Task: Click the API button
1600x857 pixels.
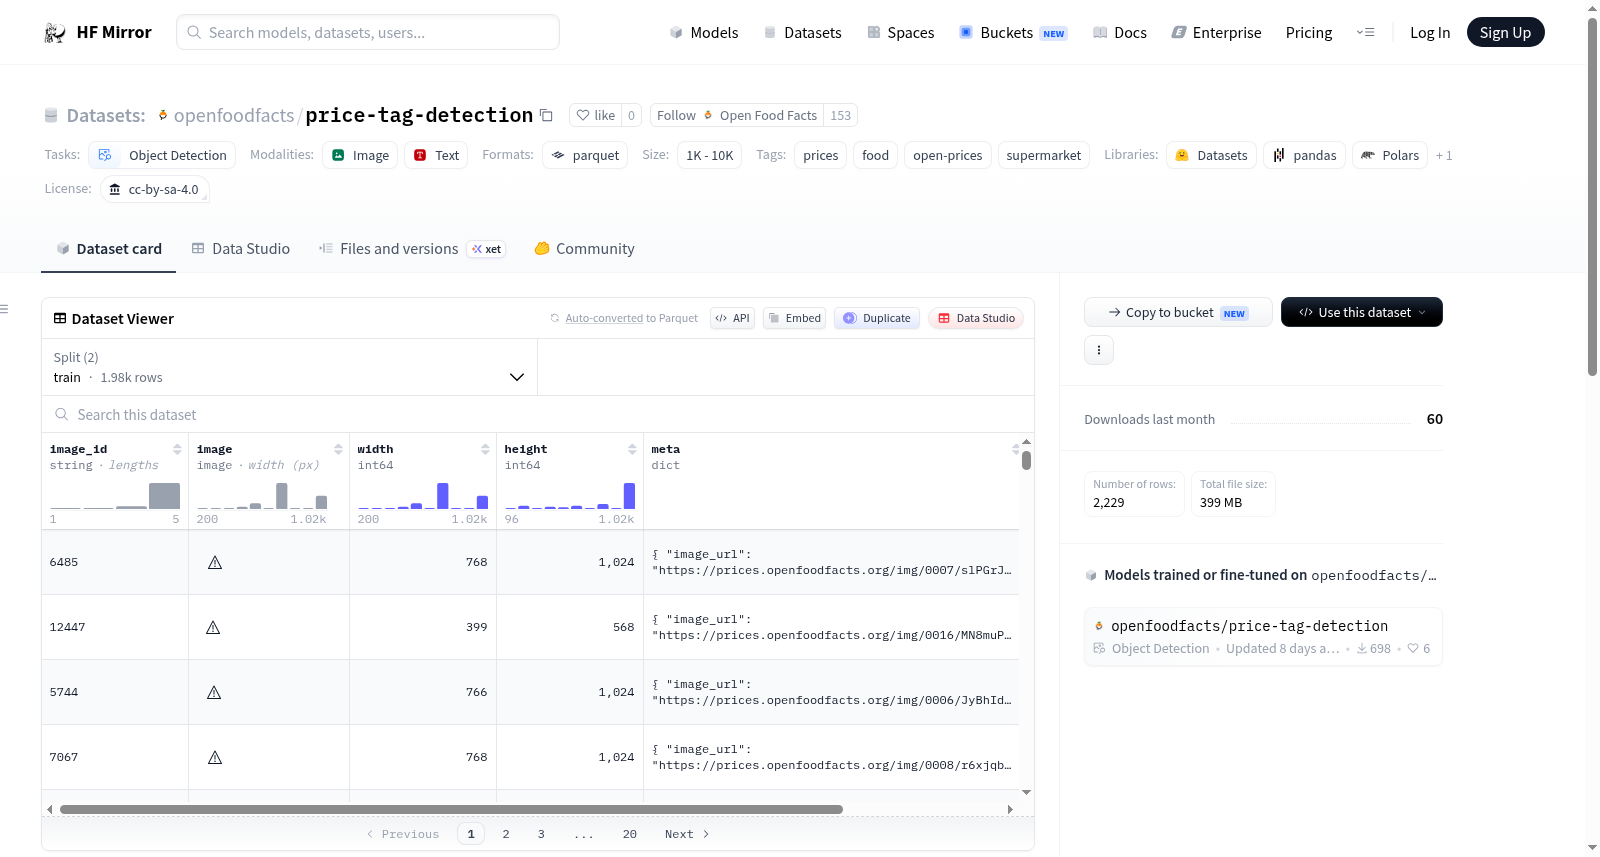Action: 732,318
